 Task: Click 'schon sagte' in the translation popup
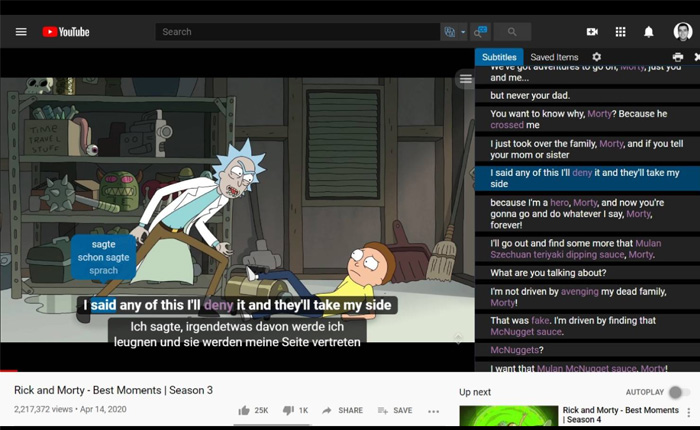tap(104, 257)
